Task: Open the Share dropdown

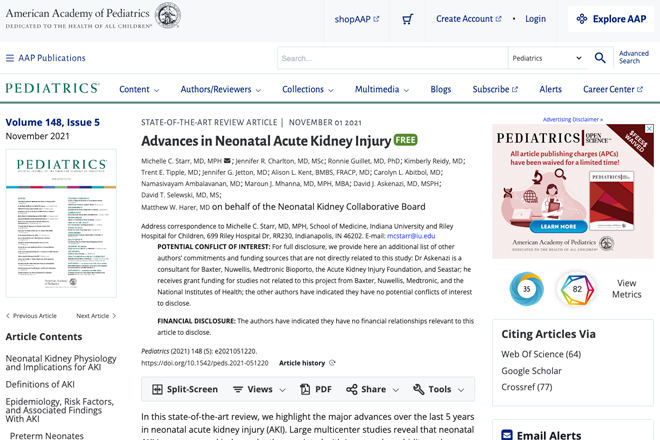Action: pos(373,389)
